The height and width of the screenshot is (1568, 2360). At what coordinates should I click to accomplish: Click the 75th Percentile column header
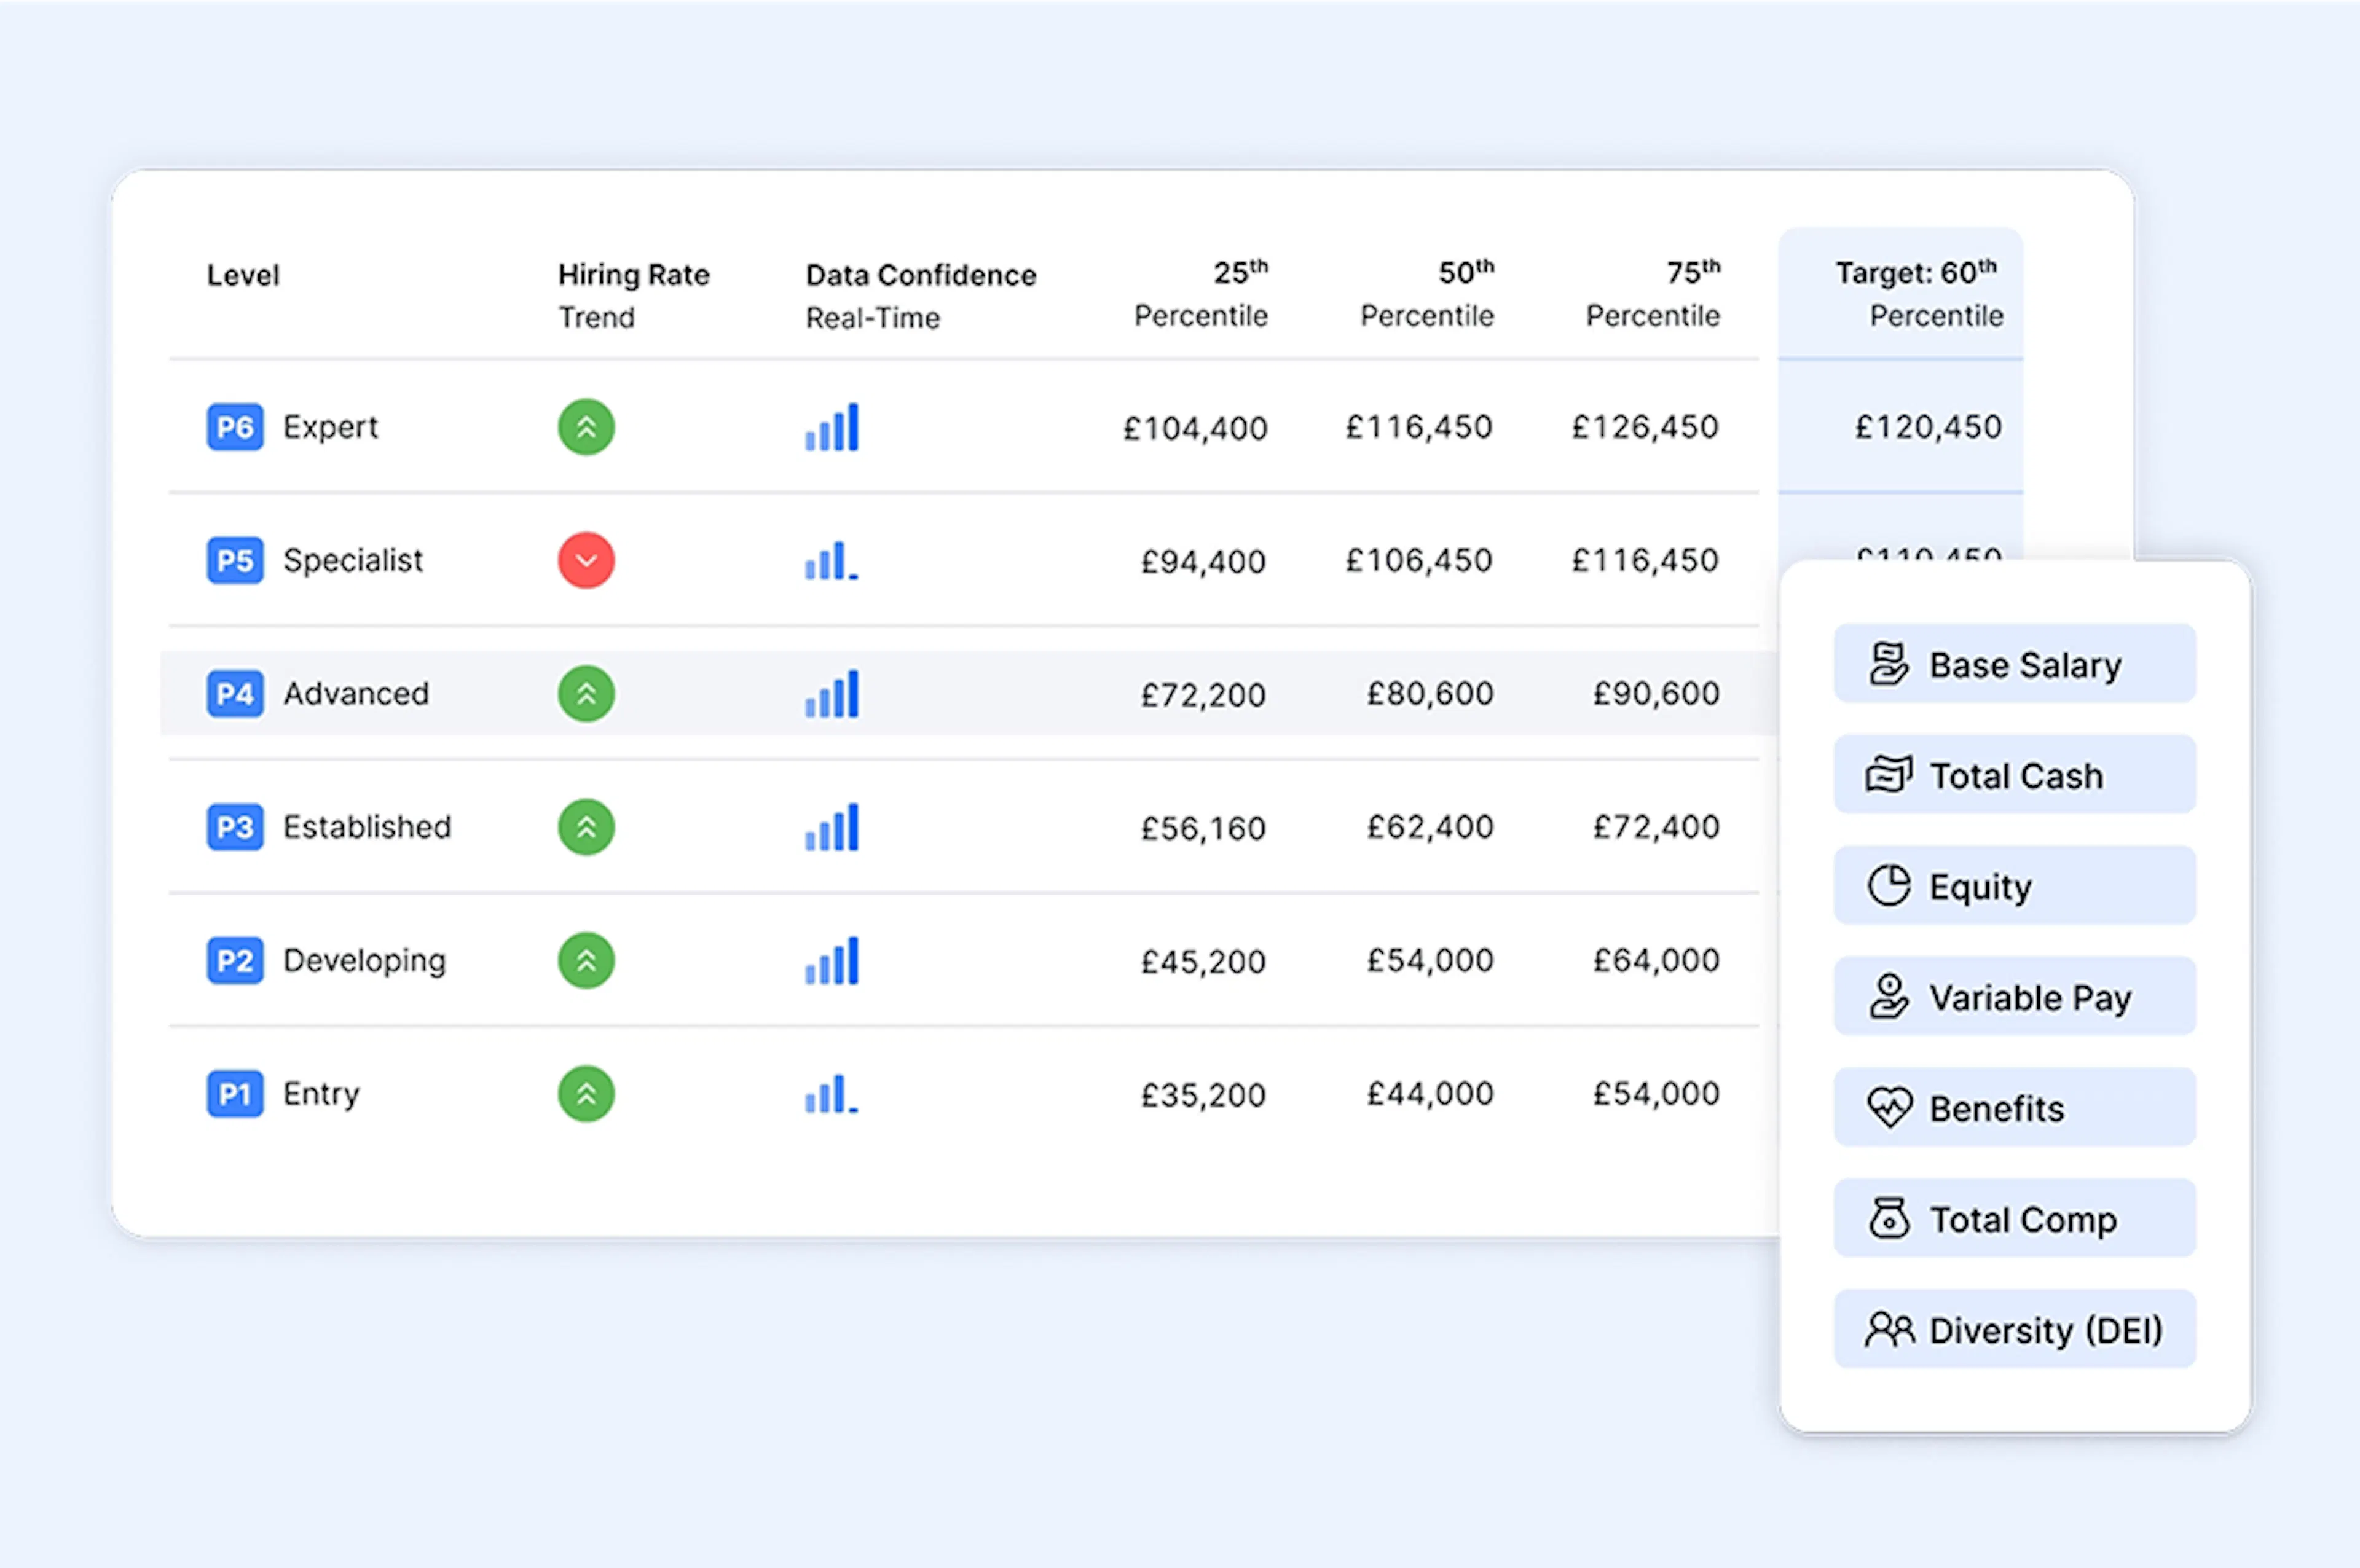point(1653,294)
